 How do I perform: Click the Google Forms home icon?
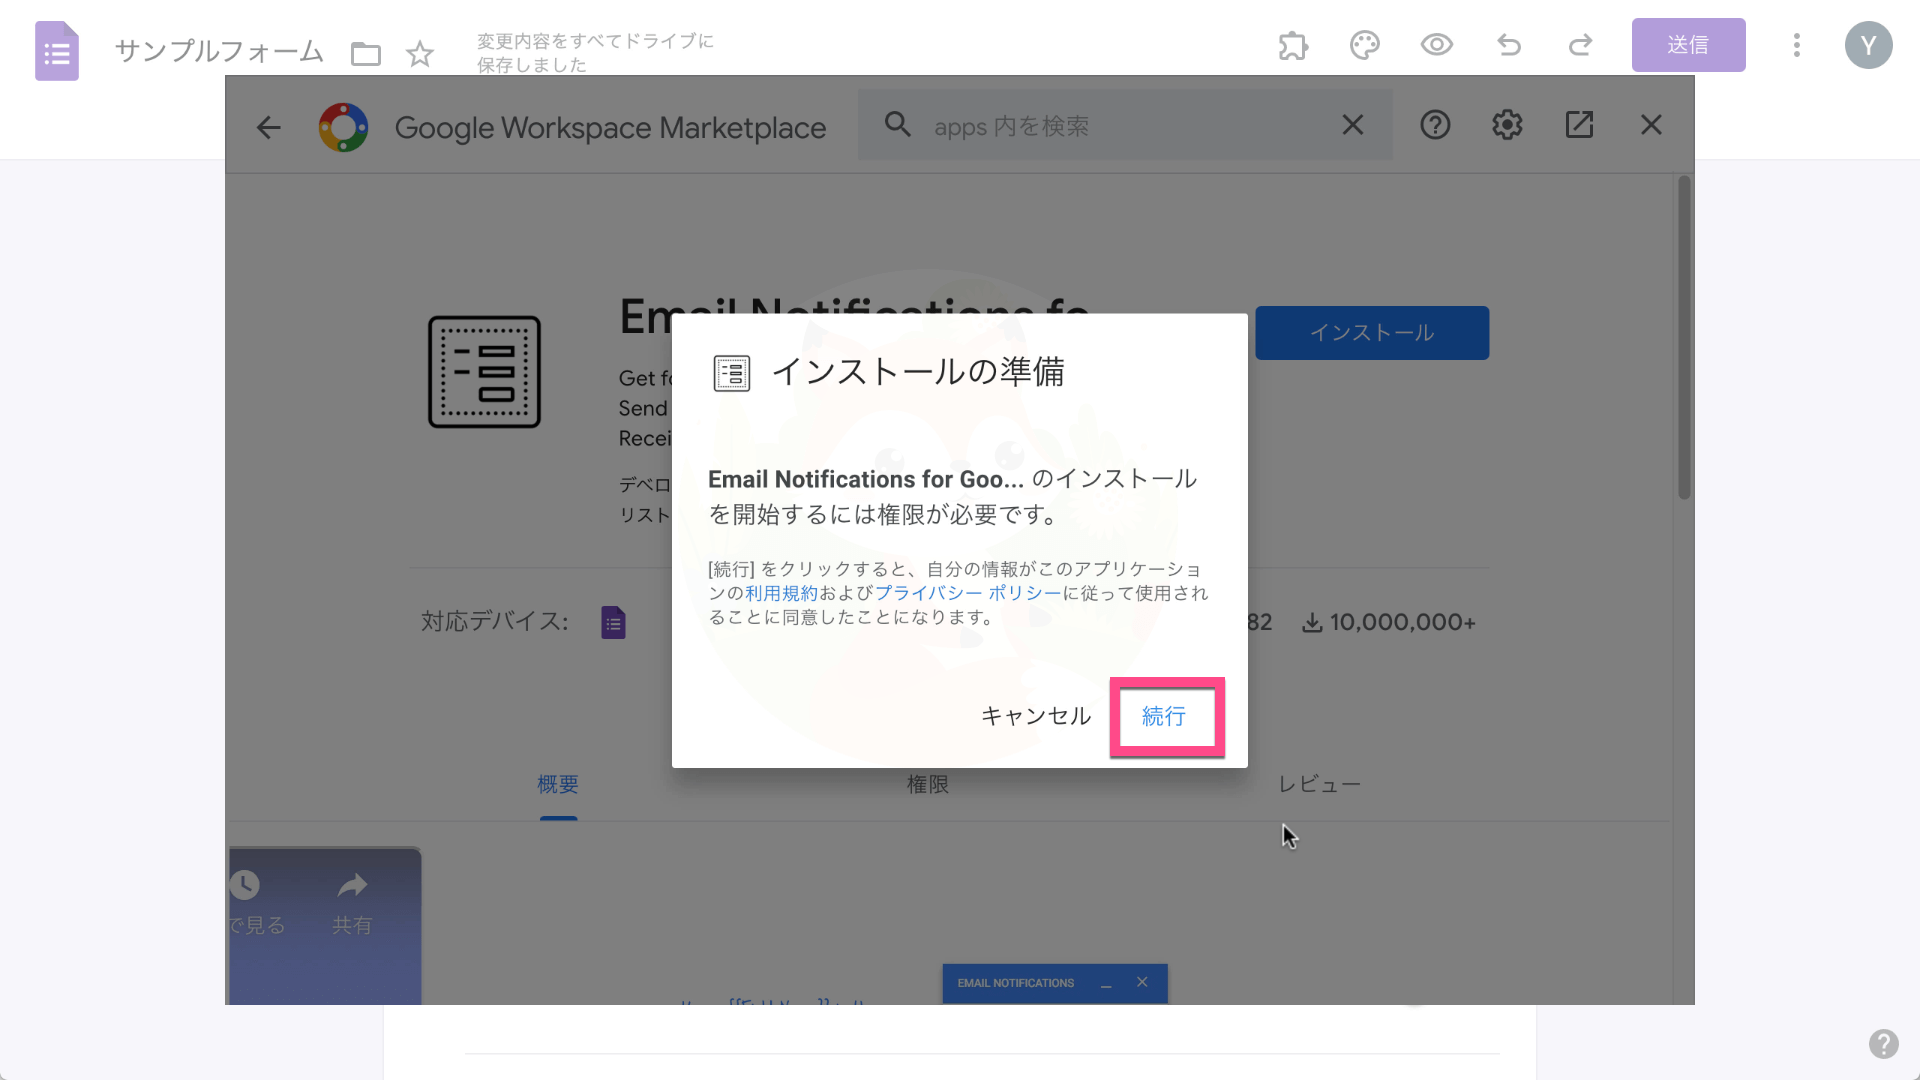pos(57,51)
